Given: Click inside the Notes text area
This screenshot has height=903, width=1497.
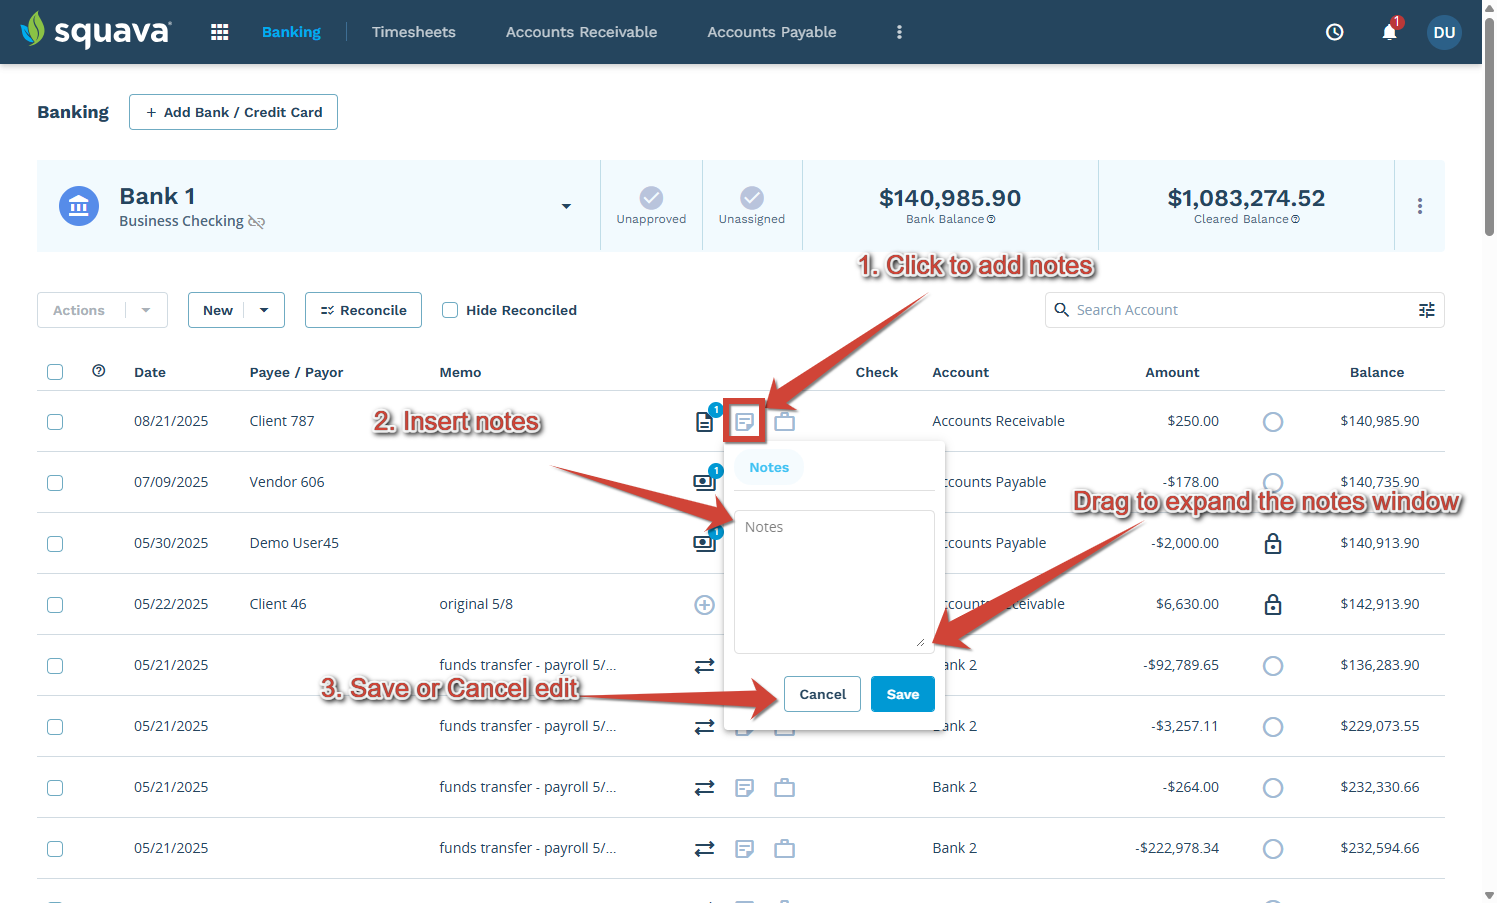Looking at the screenshot, I should (x=833, y=580).
